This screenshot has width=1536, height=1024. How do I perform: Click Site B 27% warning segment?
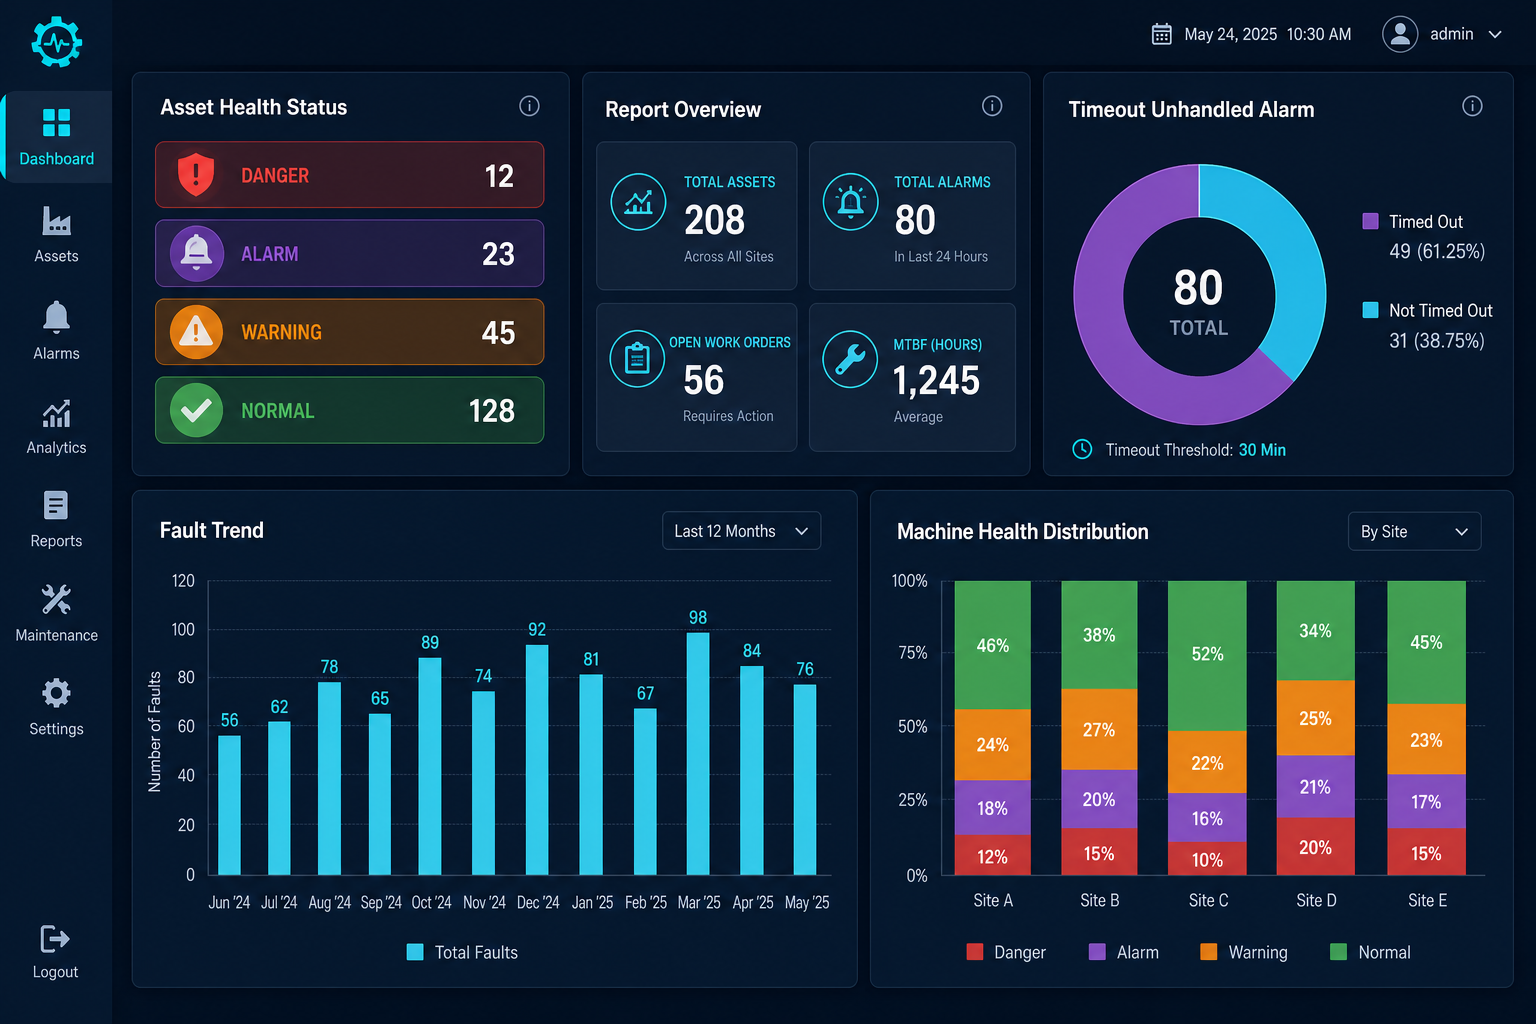point(1099,729)
